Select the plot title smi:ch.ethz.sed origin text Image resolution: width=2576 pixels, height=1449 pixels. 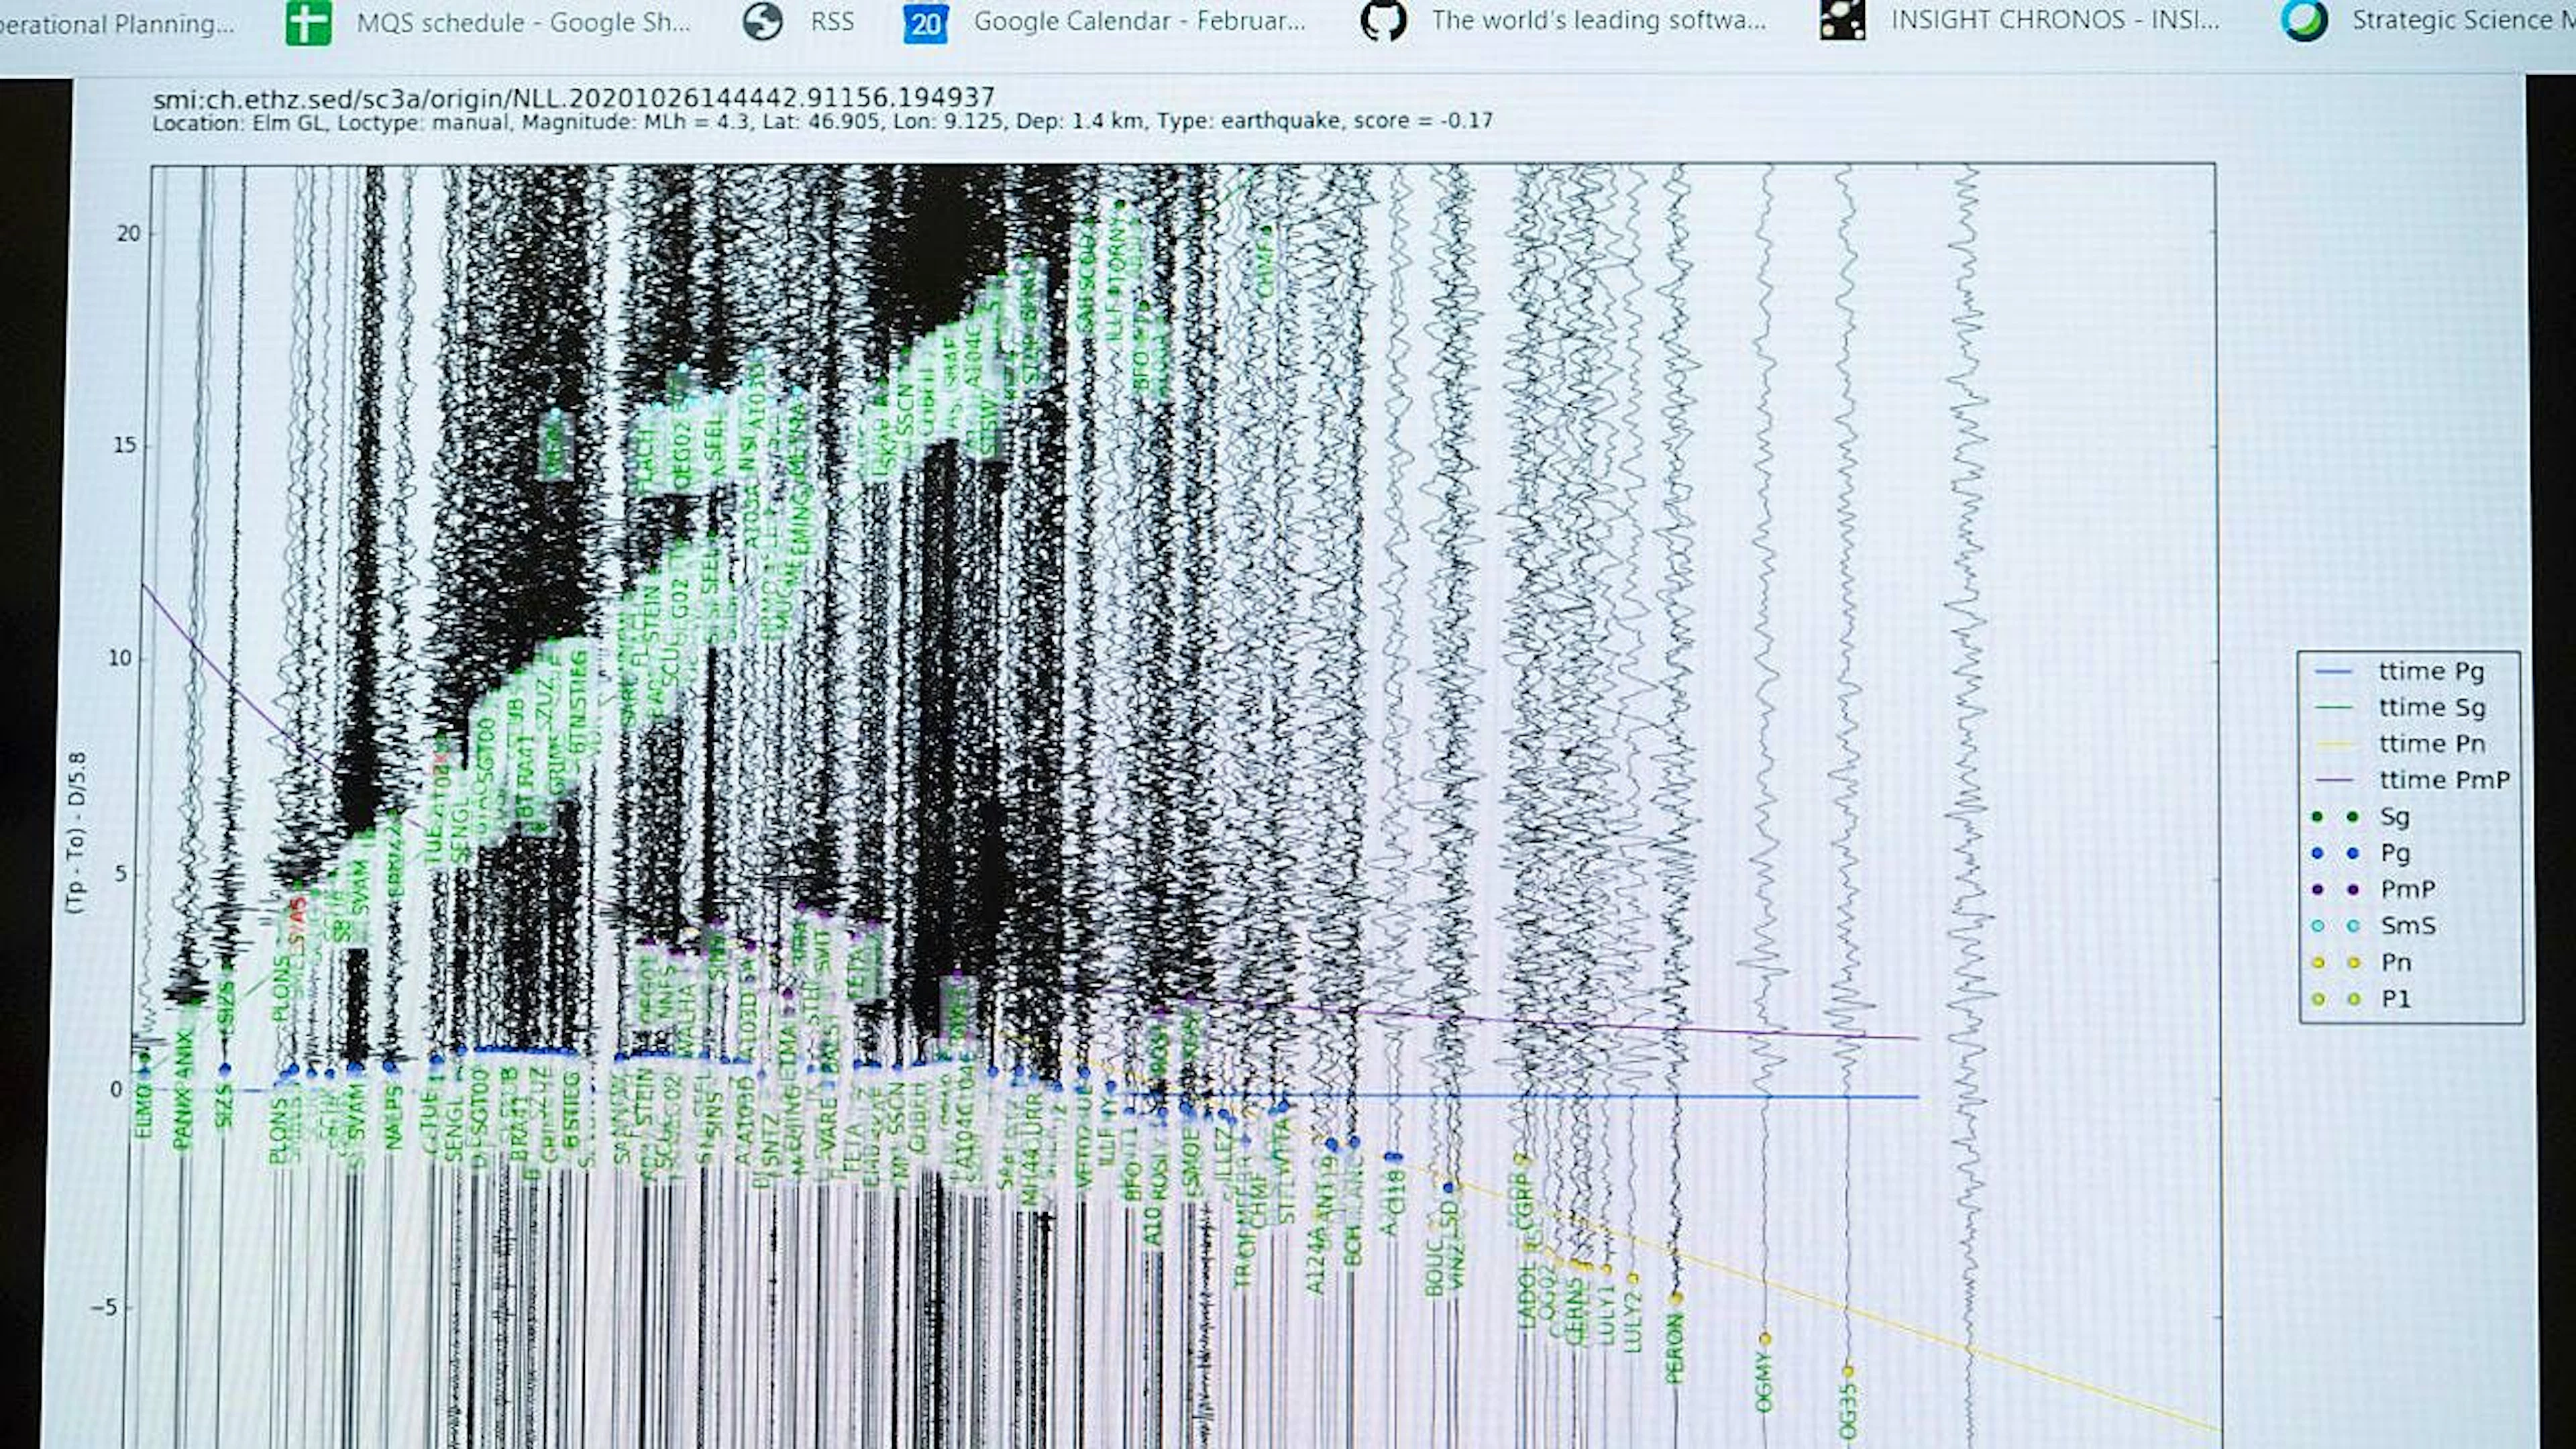coord(574,98)
